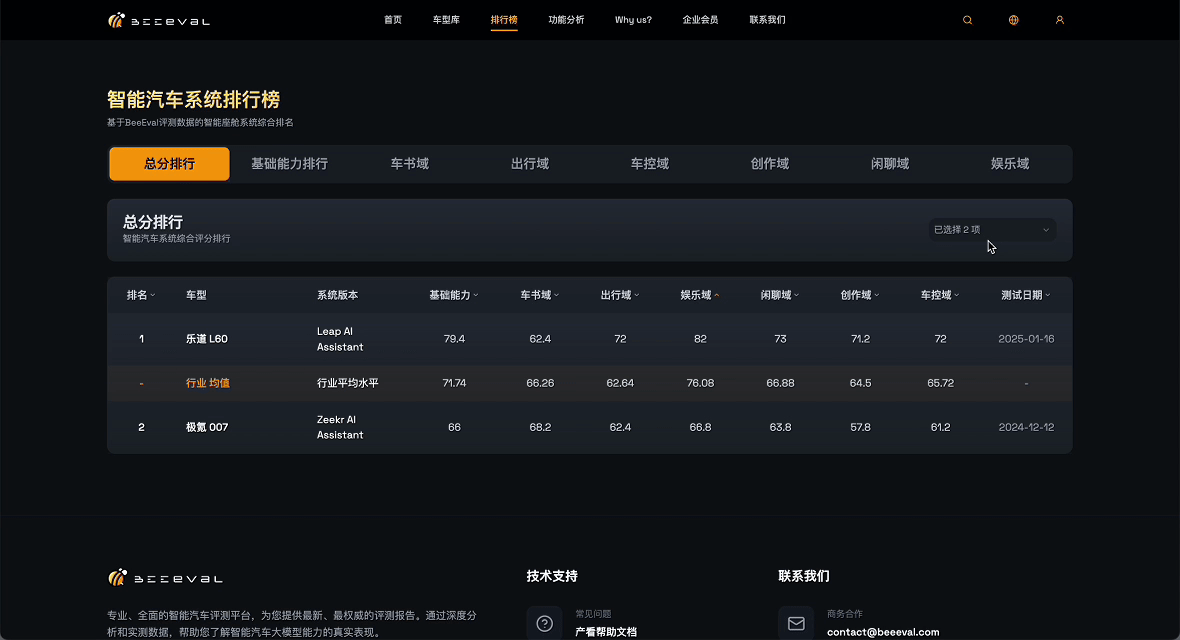
Task: Switch to 车控域 tab
Action: point(650,163)
